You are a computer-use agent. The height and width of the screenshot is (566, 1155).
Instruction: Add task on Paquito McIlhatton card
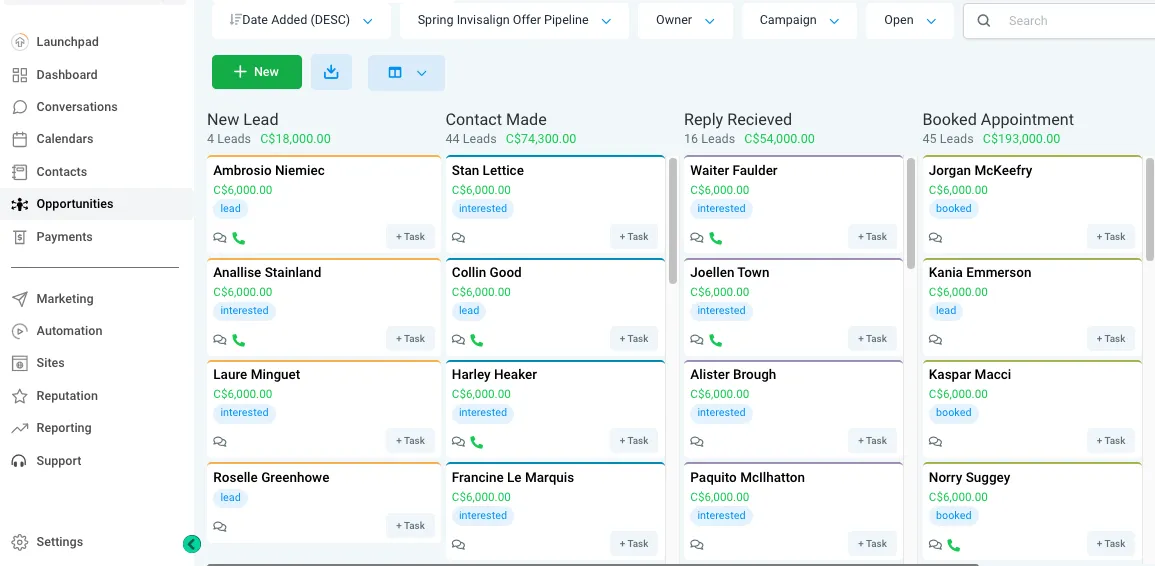point(872,544)
